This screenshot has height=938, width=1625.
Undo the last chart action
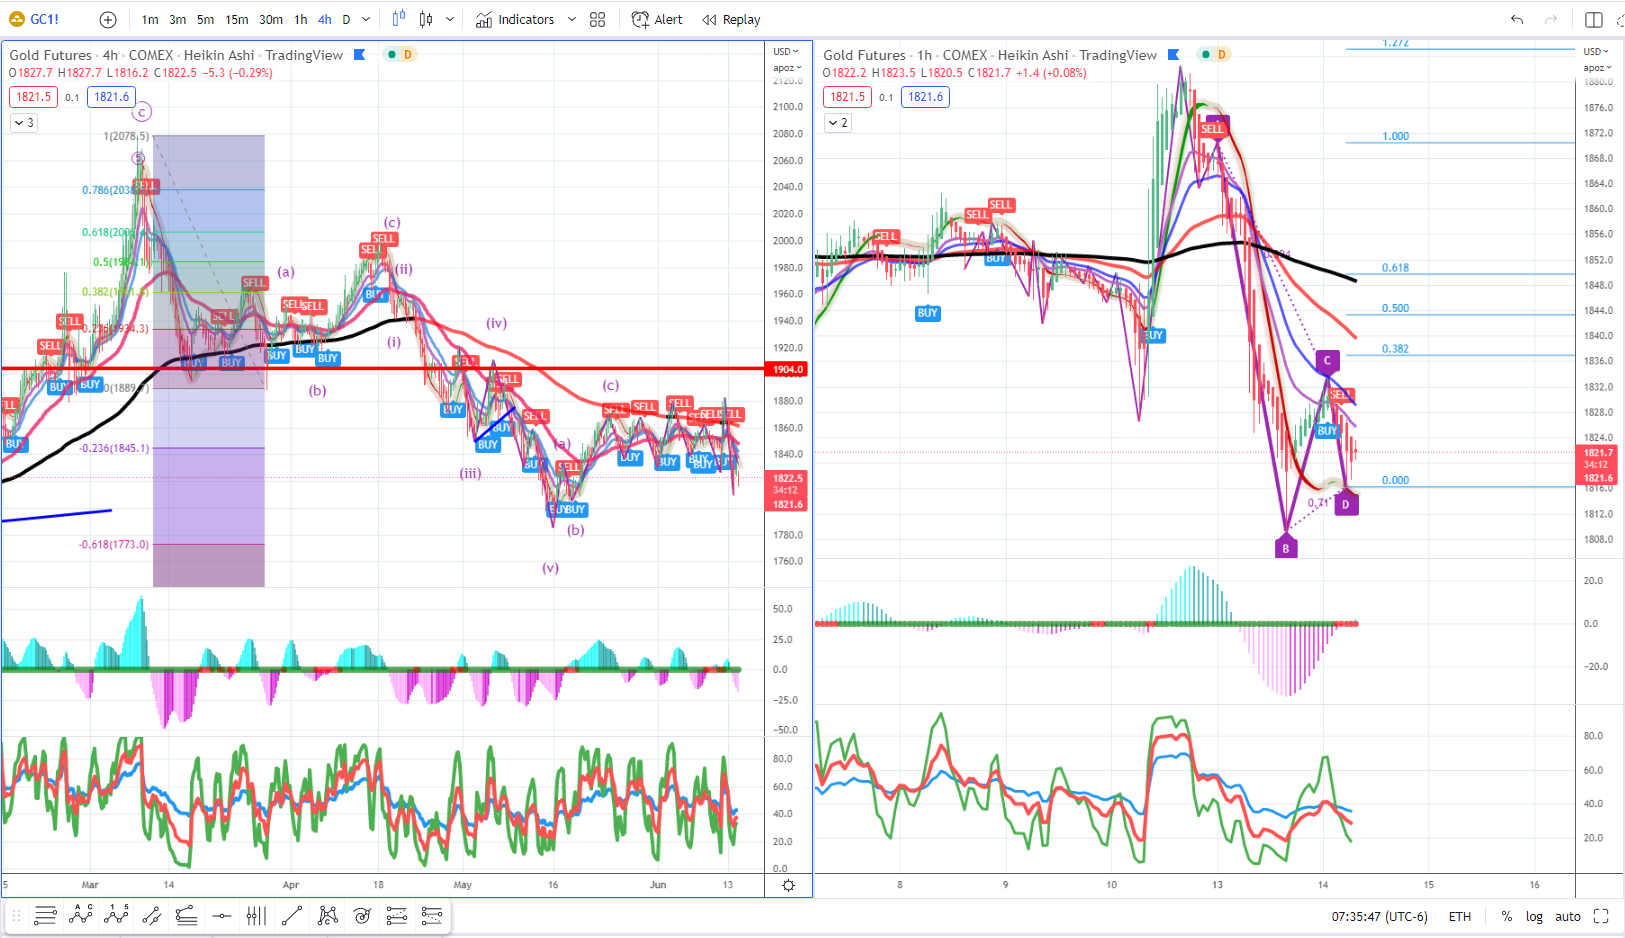[x=1517, y=20]
